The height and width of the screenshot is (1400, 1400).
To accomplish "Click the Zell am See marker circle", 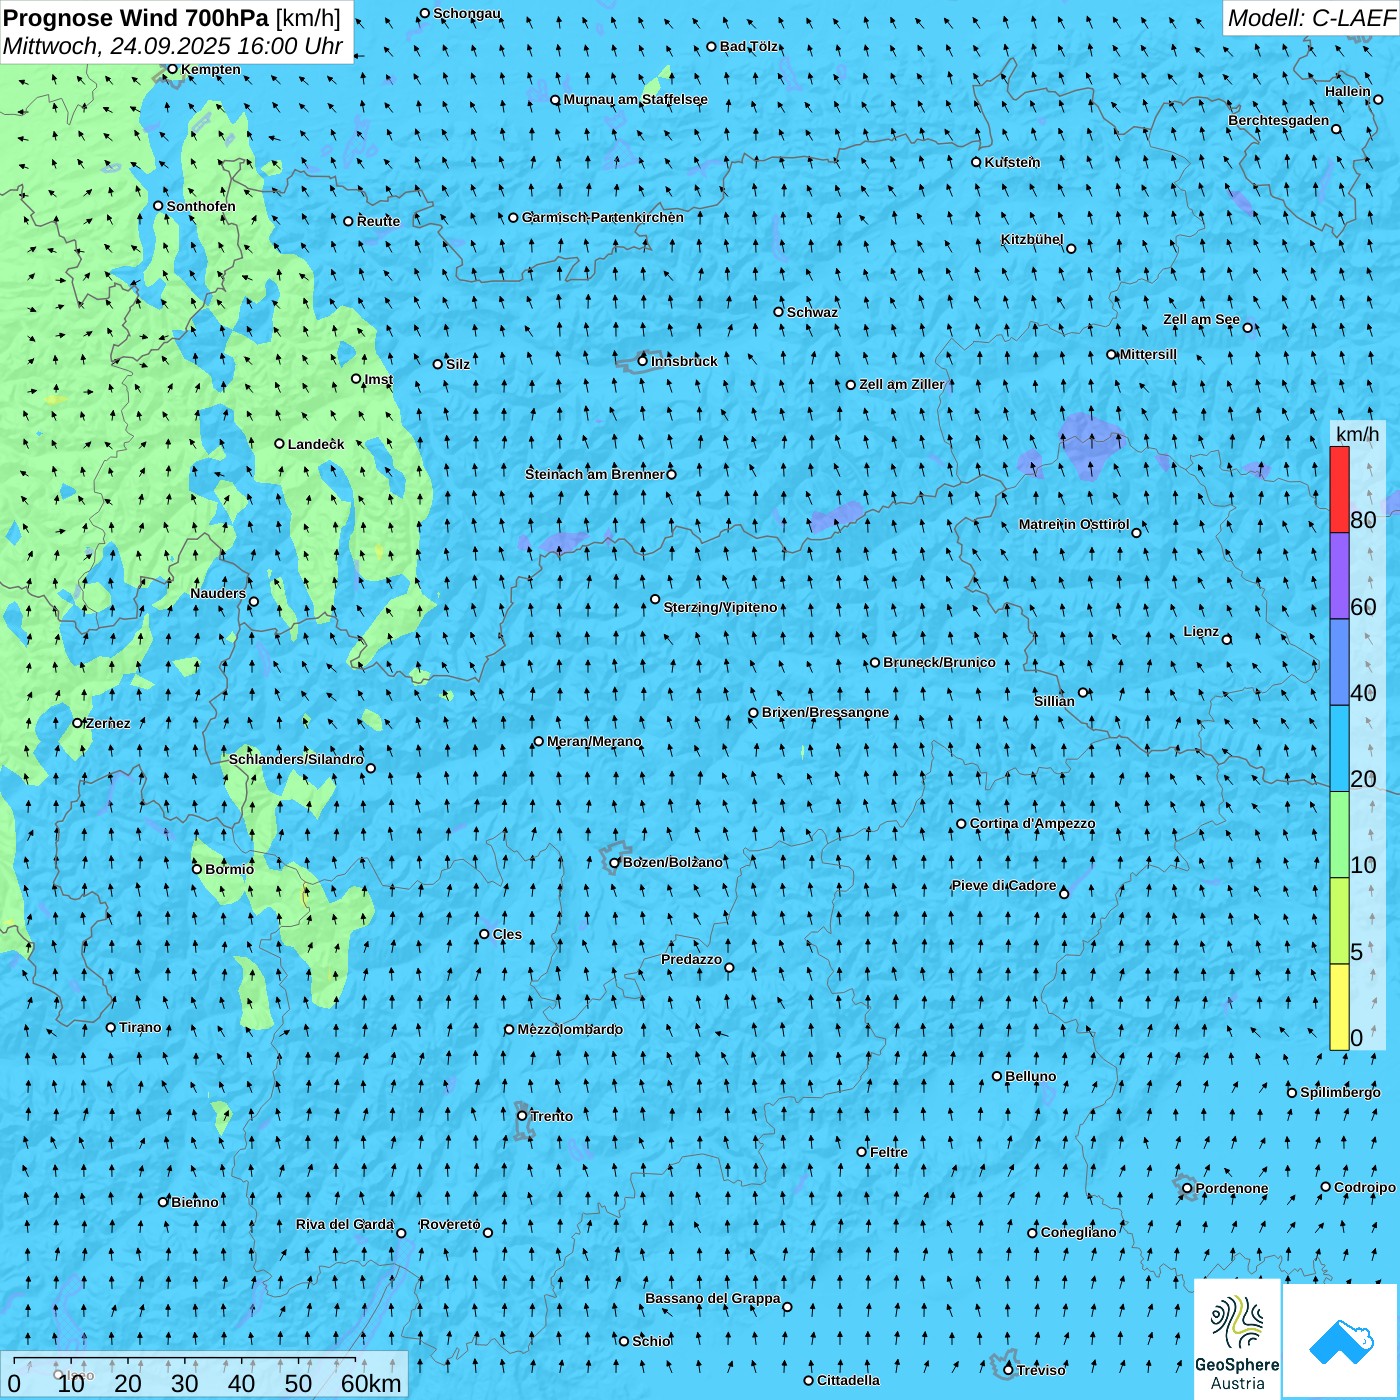I will [1247, 327].
